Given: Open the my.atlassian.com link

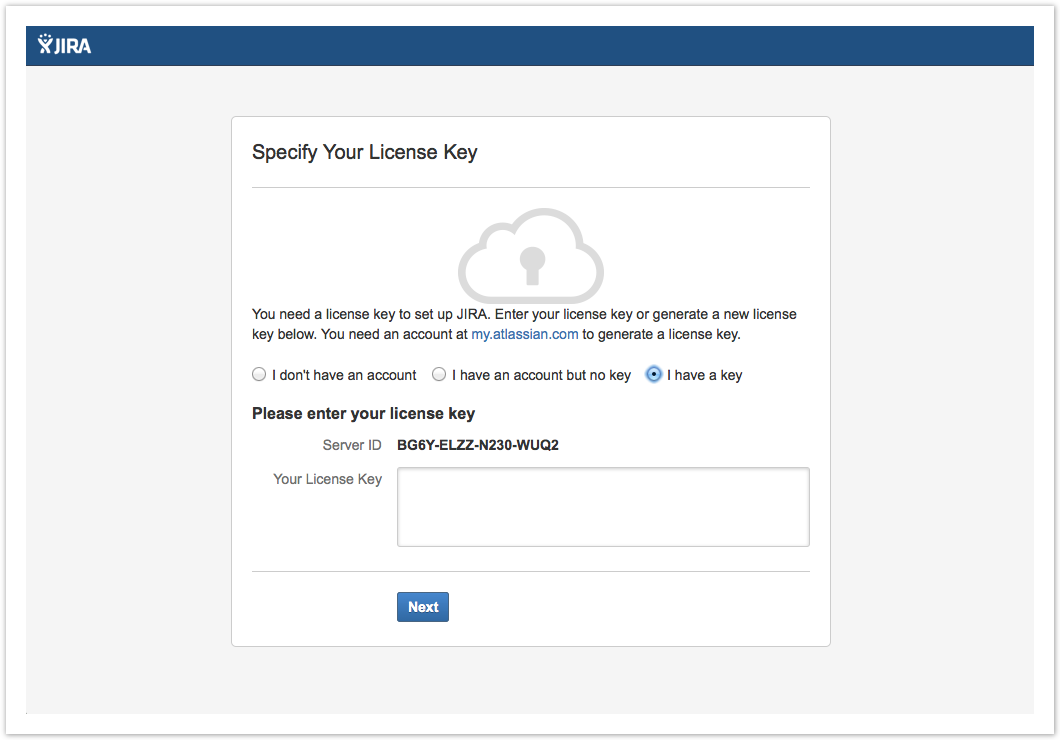Looking at the screenshot, I should (524, 334).
